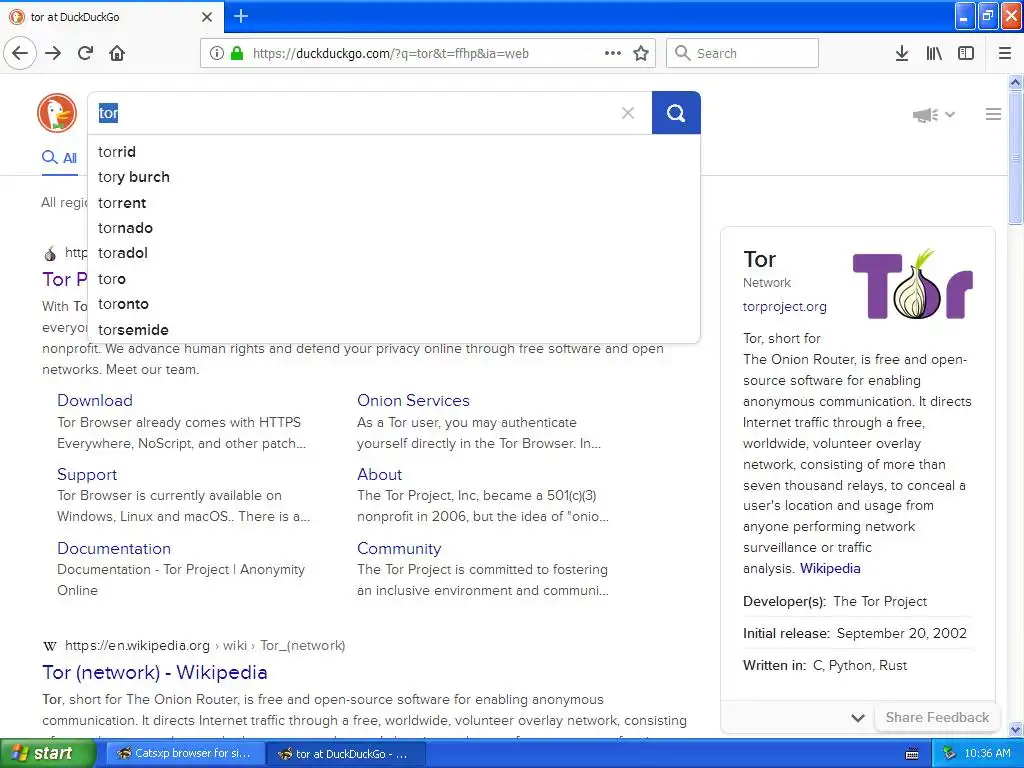Click torproject.org link in info panel

click(784, 306)
